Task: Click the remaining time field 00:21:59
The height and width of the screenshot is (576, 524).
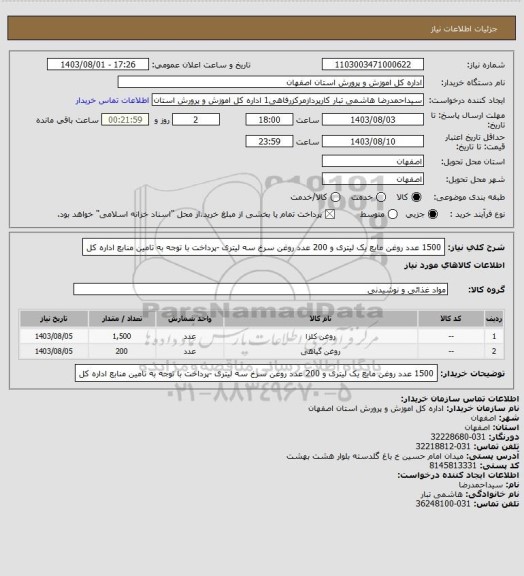Action: click(x=125, y=120)
